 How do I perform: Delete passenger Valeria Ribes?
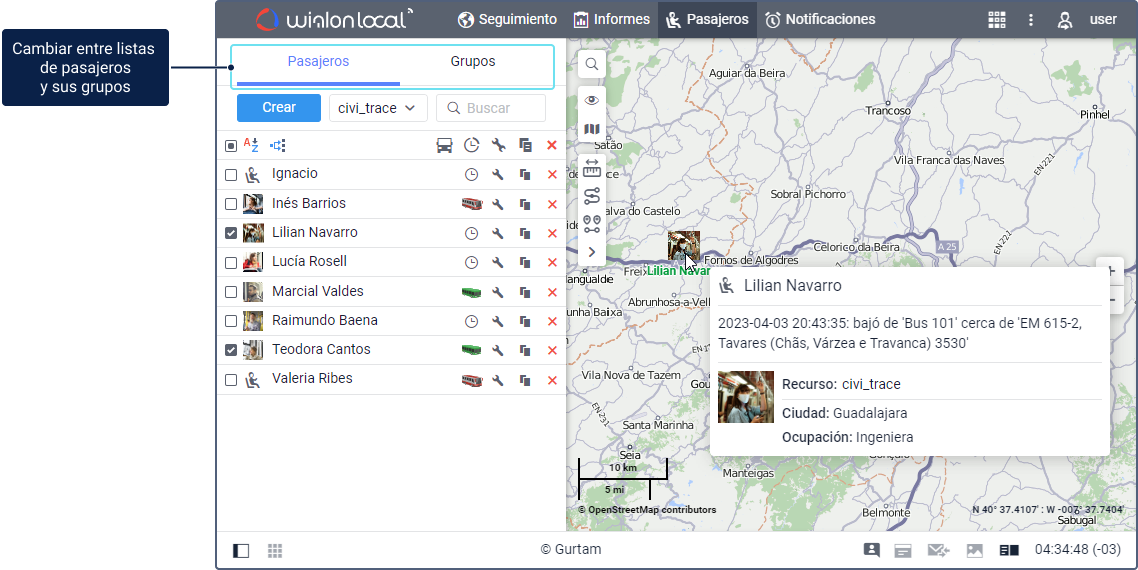[x=552, y=380]
